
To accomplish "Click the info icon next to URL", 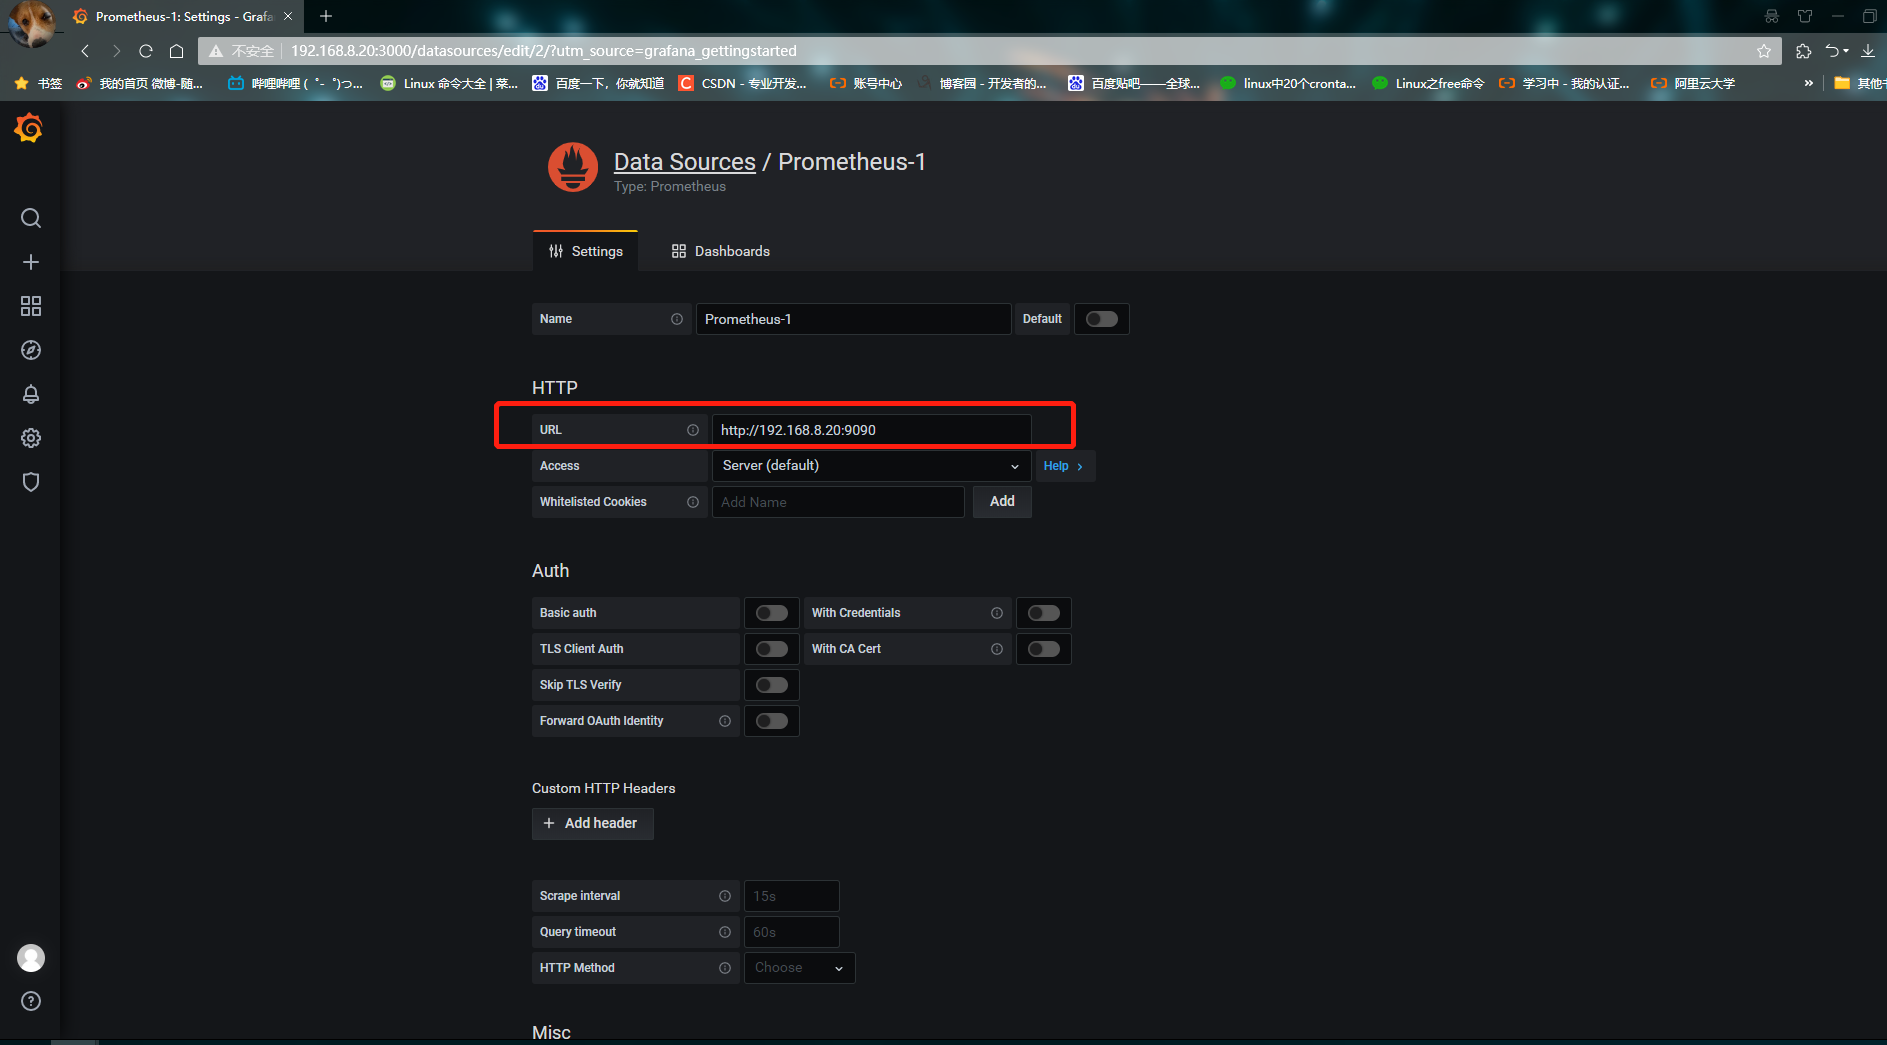I will click(693, 430).
